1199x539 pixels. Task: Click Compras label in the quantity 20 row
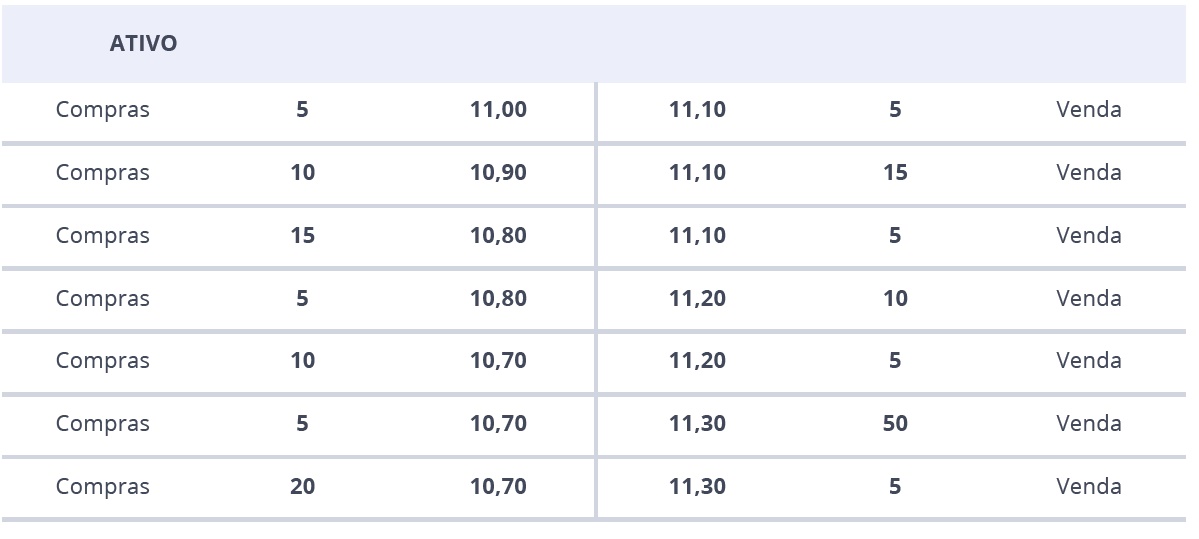[102, 486]
